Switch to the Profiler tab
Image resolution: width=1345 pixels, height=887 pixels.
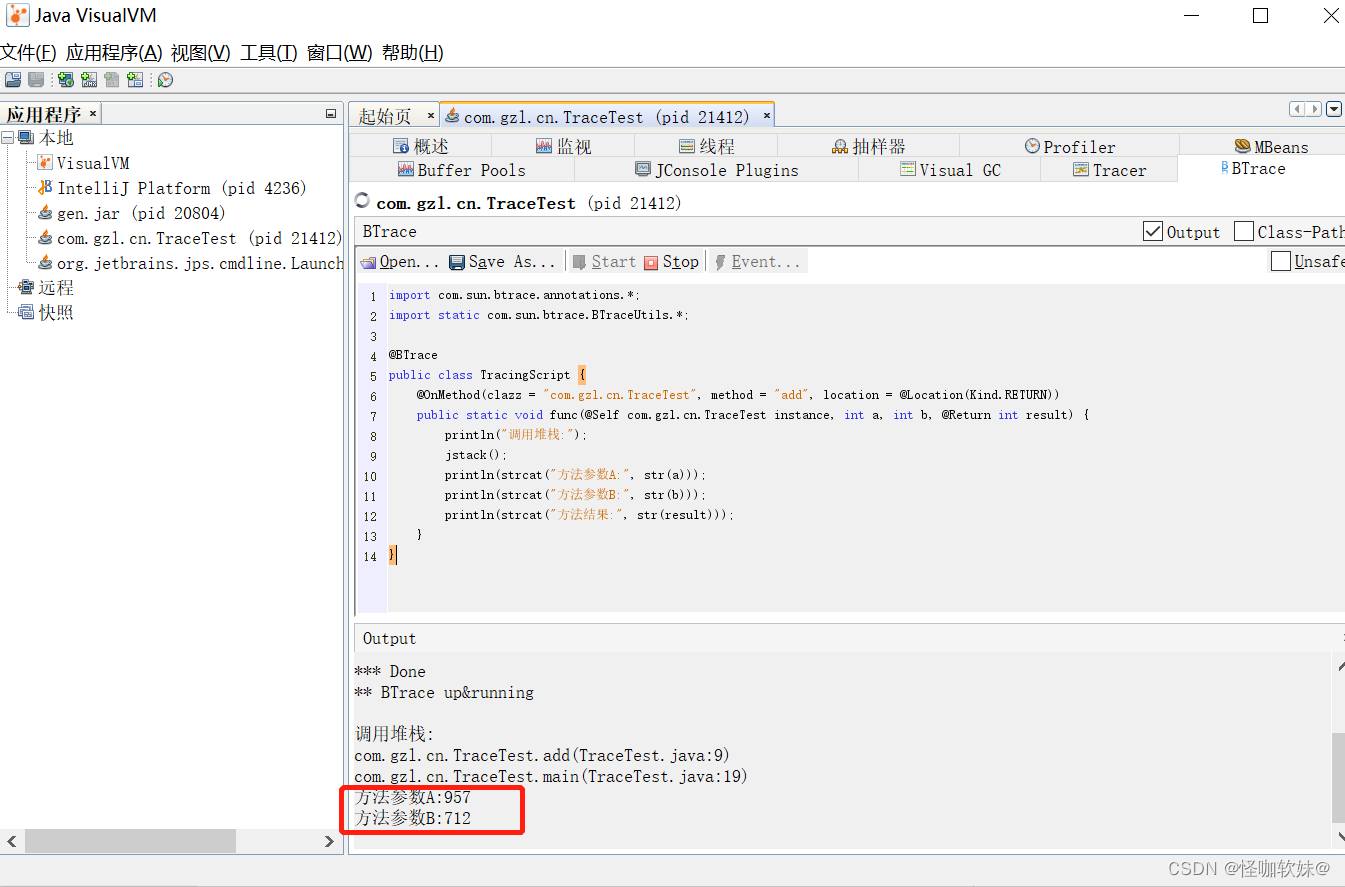pos(1070,146)
